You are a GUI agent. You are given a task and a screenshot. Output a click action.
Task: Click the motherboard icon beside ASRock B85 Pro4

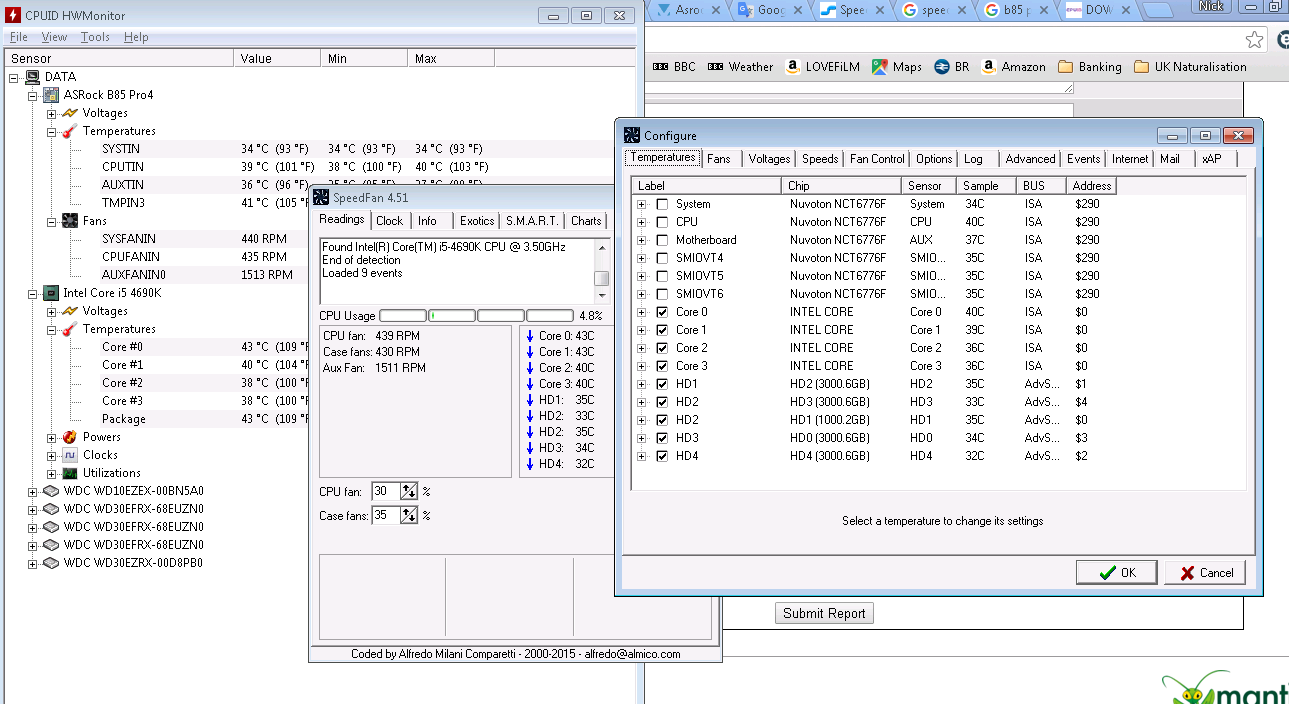pyautogui.click(x=52, y=95)
